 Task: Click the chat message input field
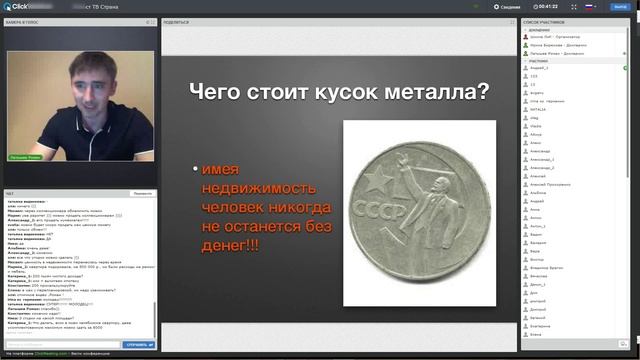click(x=63, y=345)
